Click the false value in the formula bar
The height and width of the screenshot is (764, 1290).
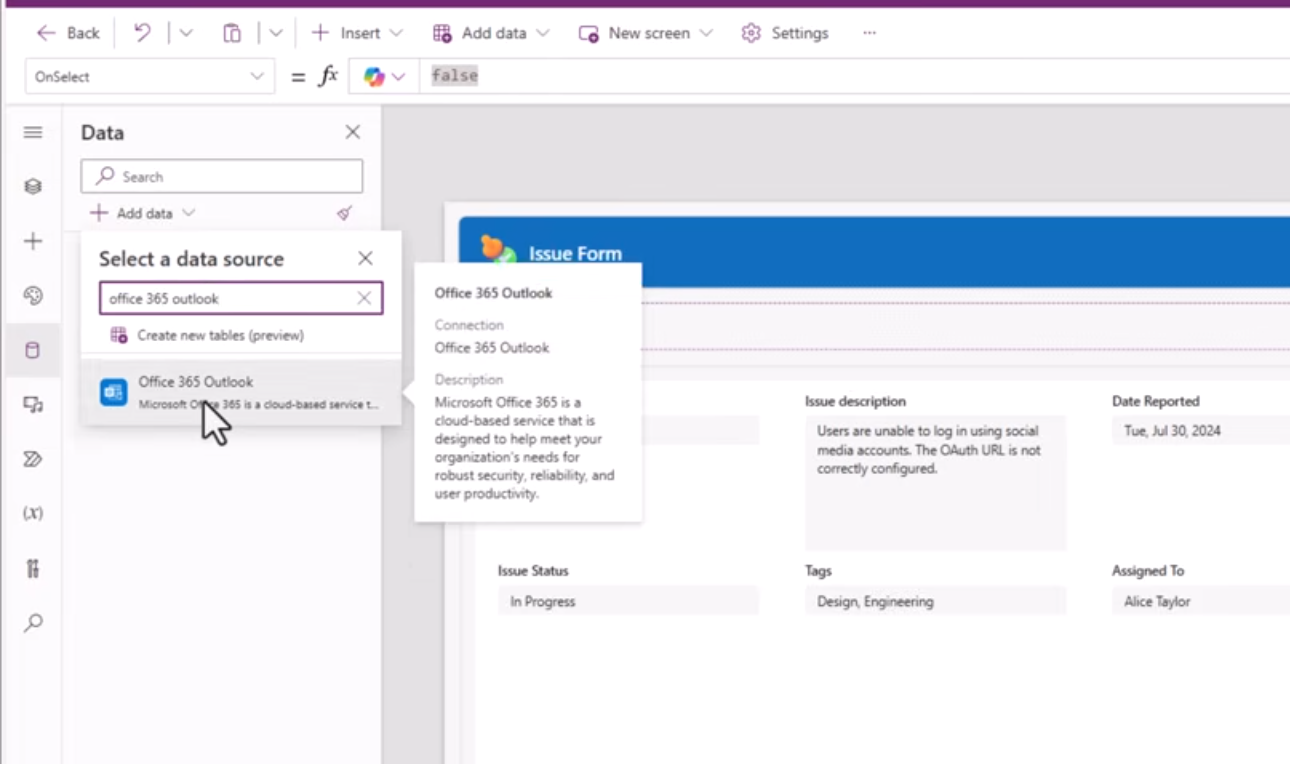tap(453, 75)
